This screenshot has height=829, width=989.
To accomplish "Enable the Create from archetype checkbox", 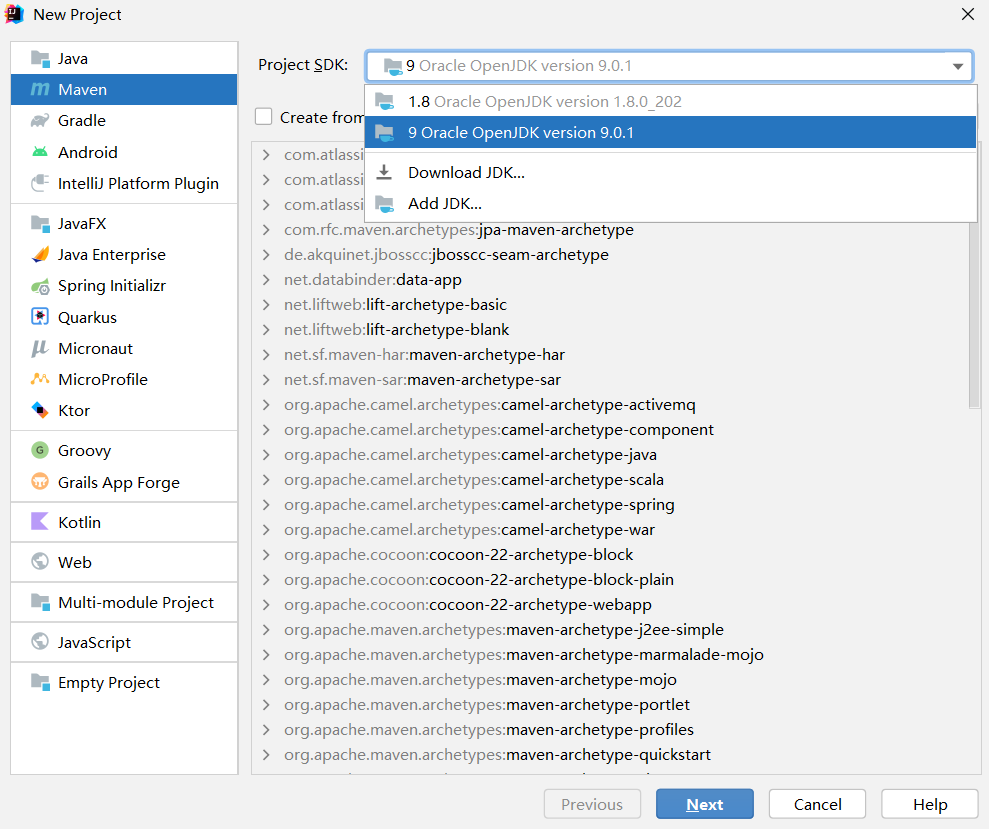I will [x=264, y=117].
